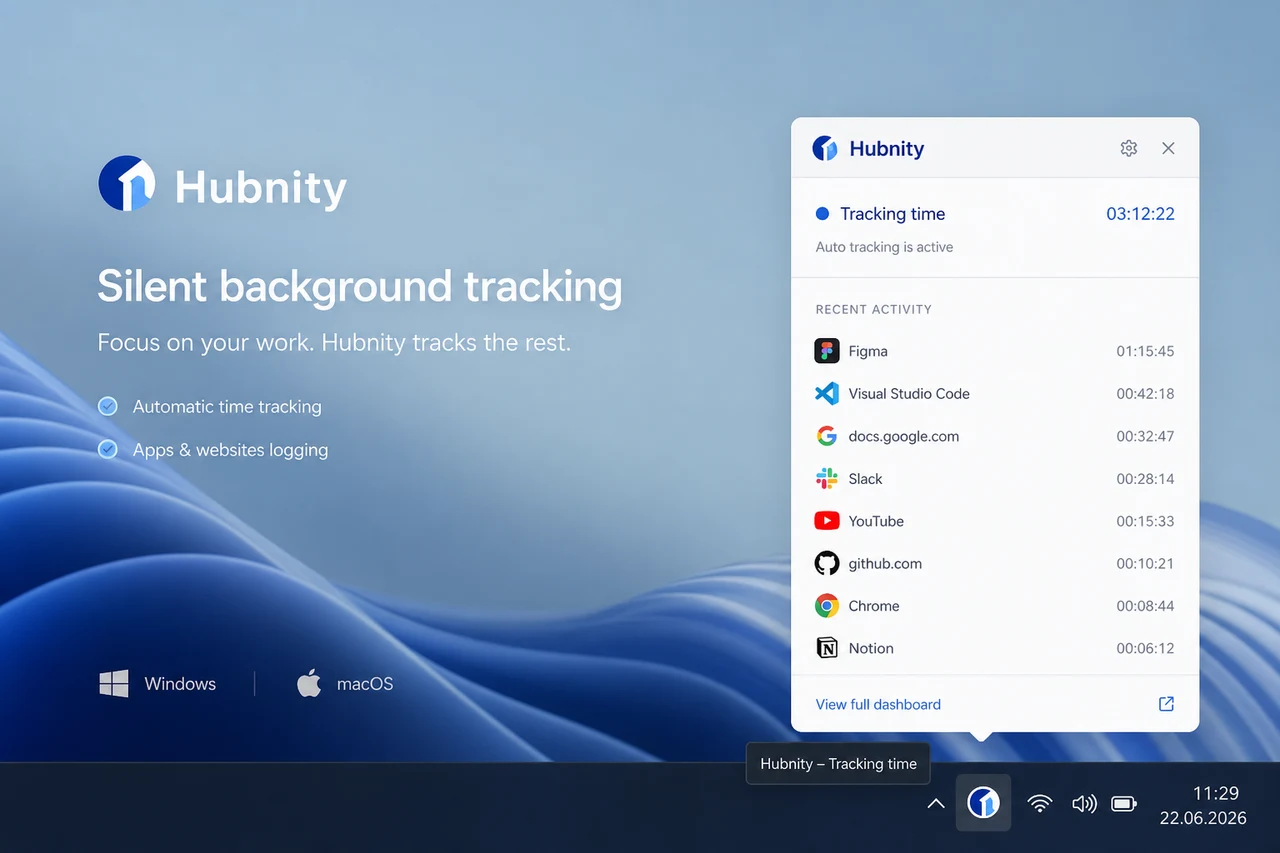Click the Hubnity – Tracking time tooltip
This screenshot has width=1280, height=853.
coord(838,764)
